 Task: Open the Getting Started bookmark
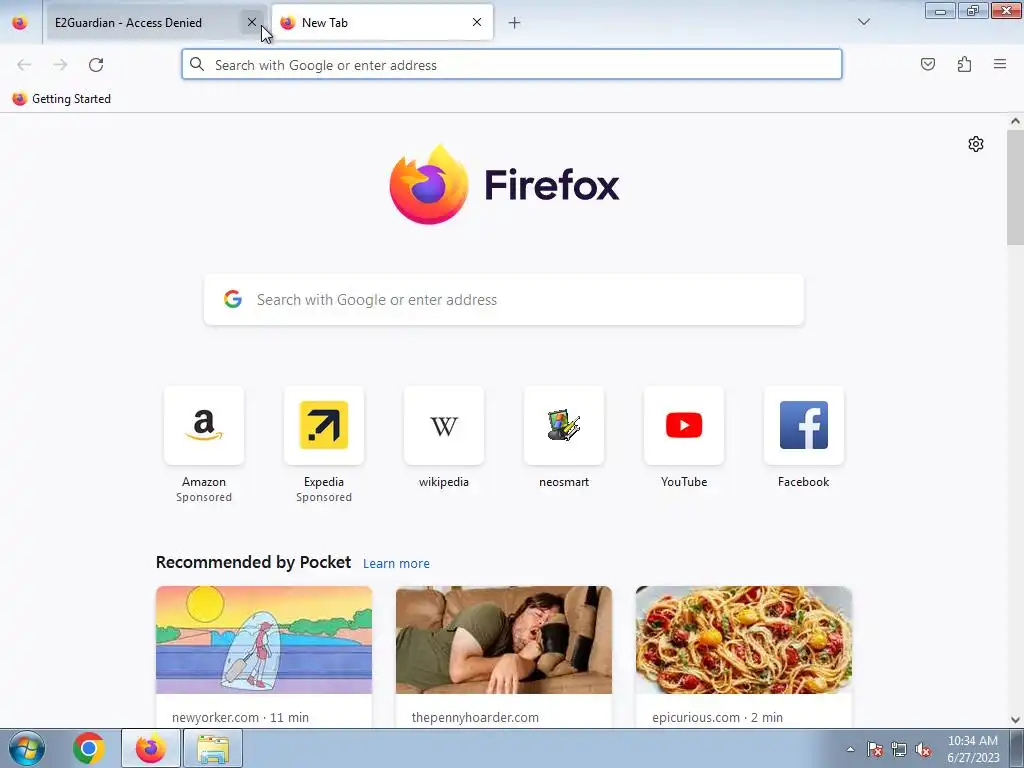point(61,99)
